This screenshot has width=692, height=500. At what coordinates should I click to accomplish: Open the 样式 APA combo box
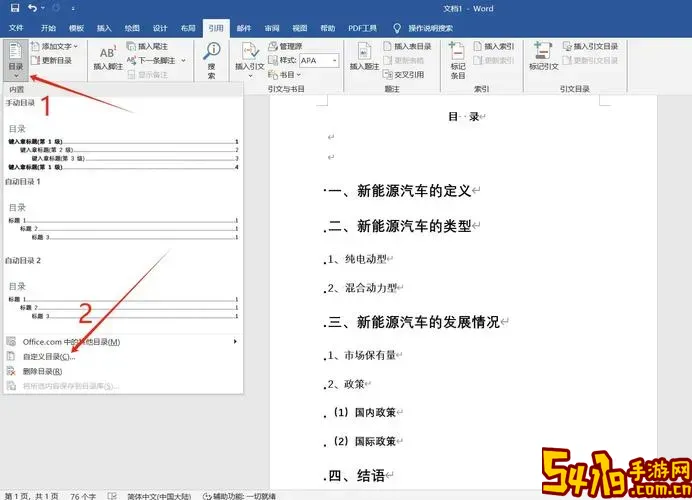click(x=319, y=60)
